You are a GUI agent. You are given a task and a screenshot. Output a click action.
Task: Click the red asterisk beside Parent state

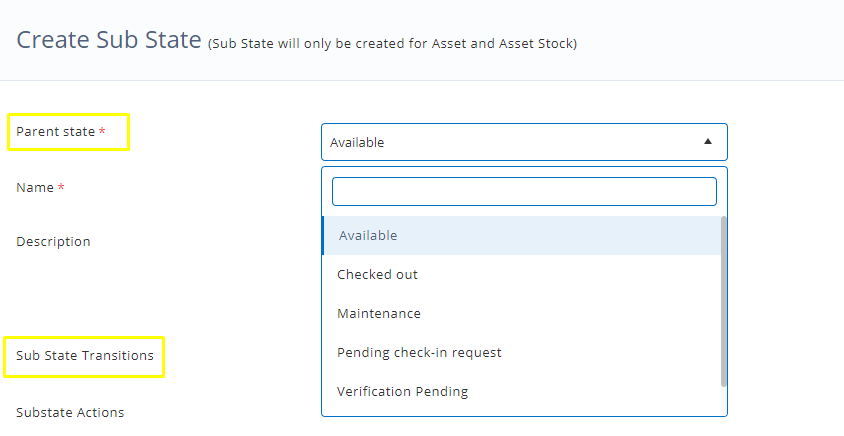(102, 132)
